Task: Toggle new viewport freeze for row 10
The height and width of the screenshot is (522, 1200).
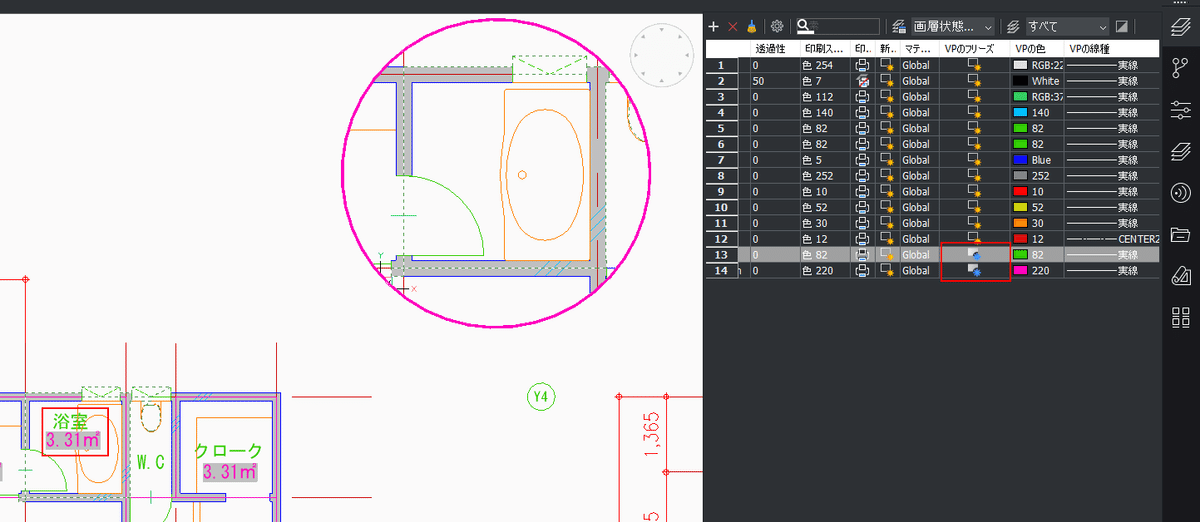Action: 887,207
